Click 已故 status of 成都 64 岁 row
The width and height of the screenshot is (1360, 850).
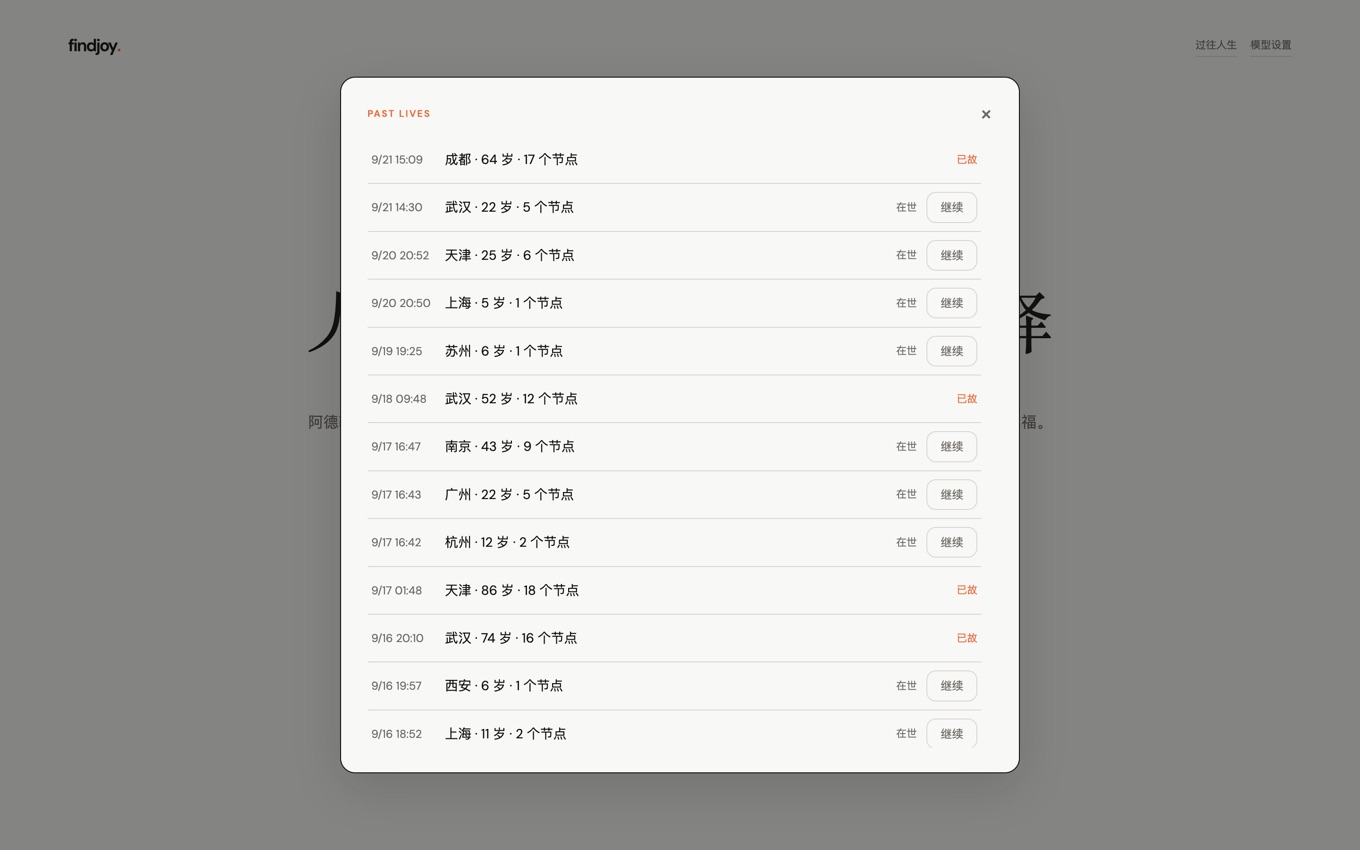click(967, 160)
